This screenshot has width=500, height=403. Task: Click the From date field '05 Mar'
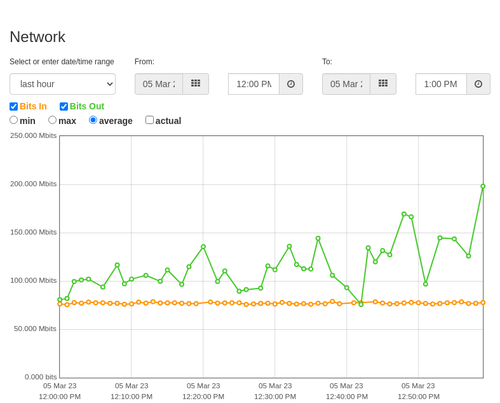click(159, 84)
